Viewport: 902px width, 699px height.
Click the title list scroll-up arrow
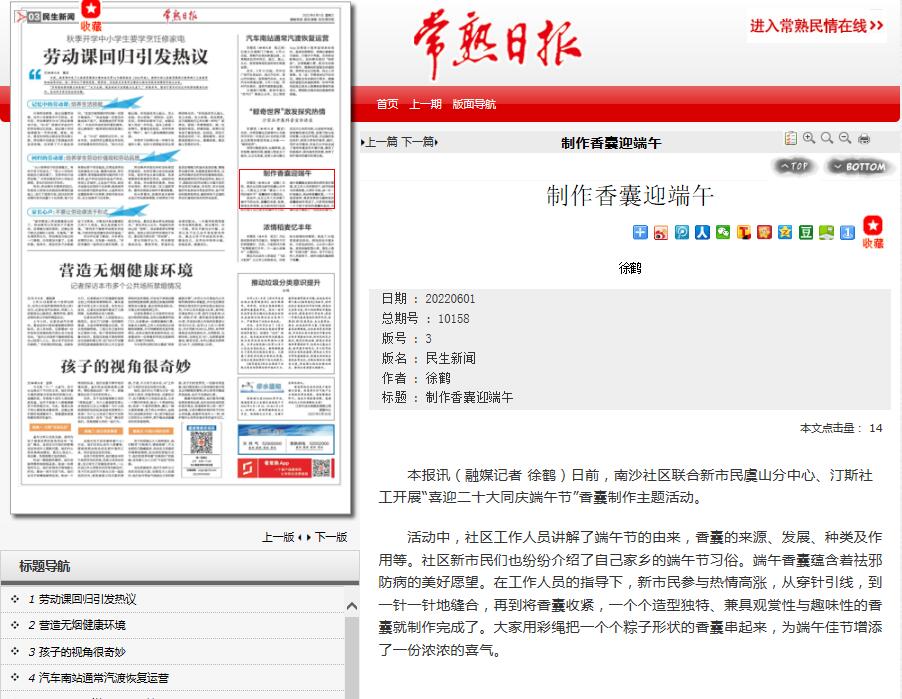click(x=352, y=606)
